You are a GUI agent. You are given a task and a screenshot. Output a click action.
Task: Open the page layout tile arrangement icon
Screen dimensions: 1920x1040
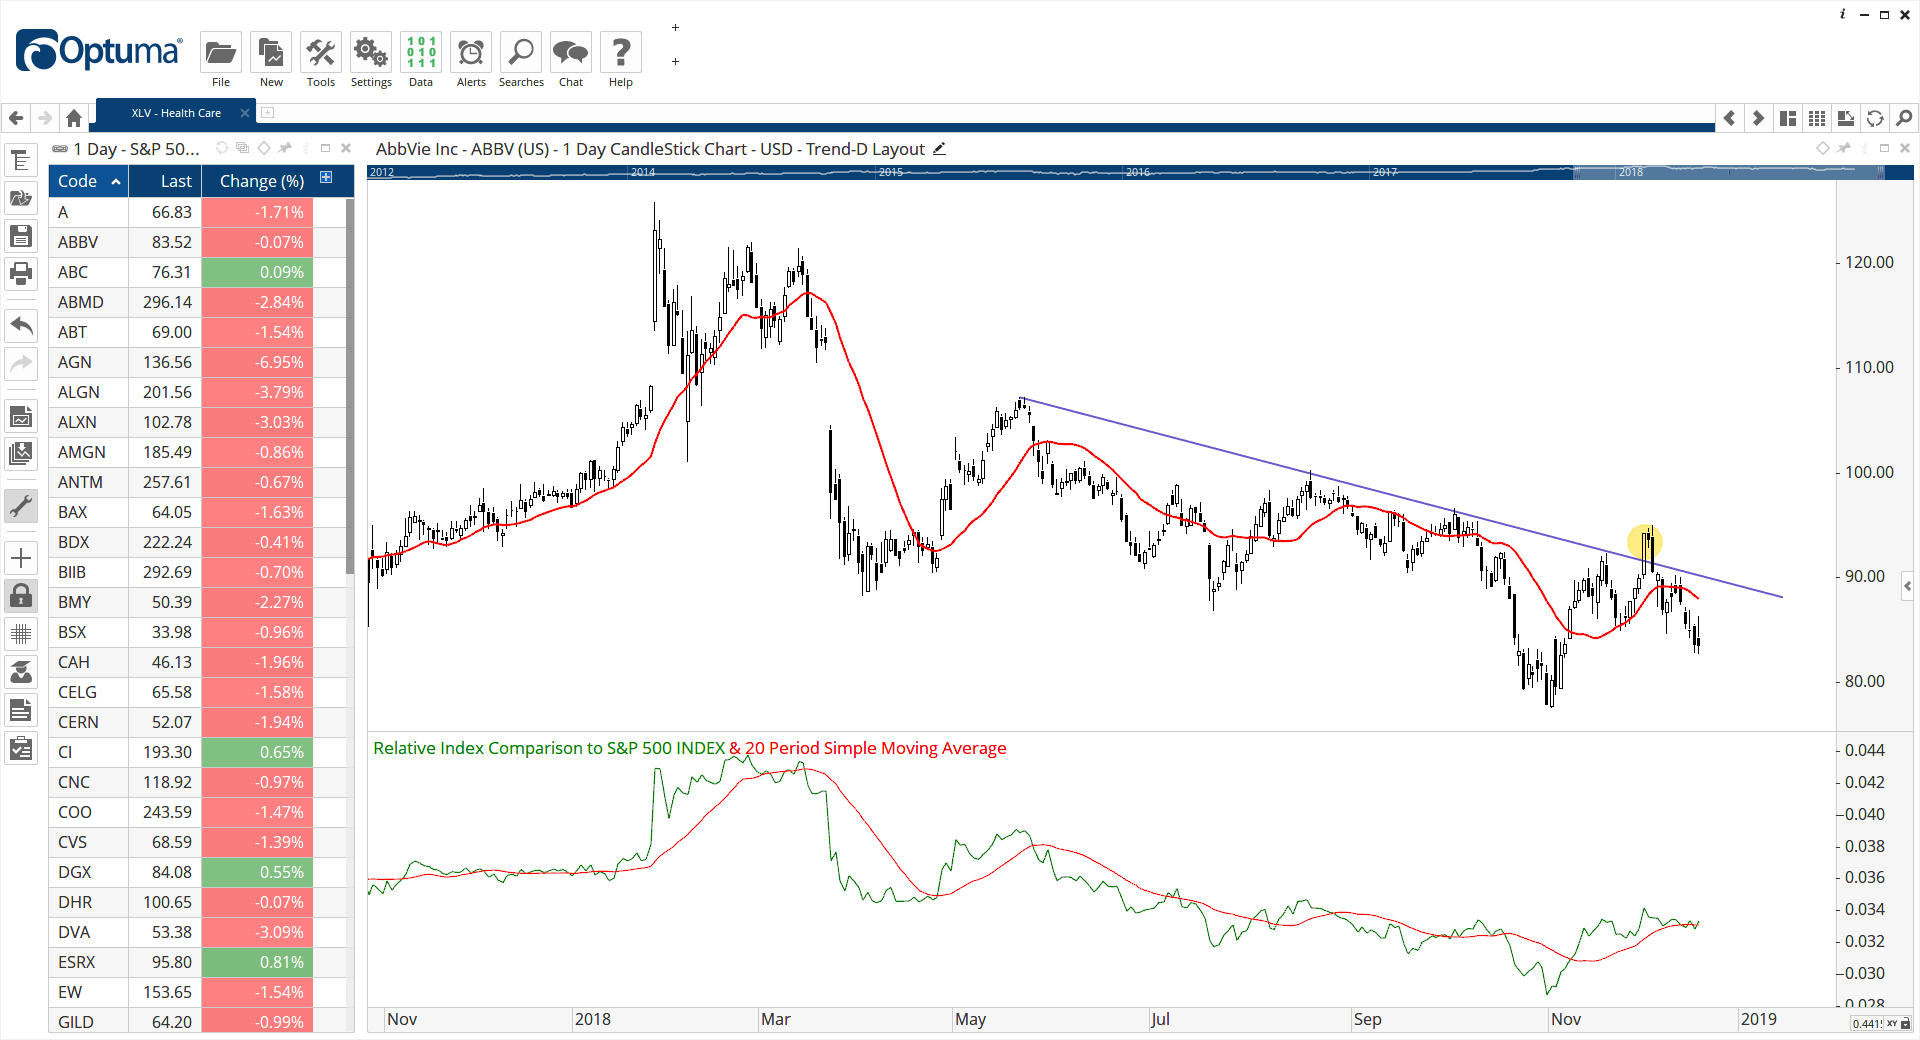1788,118
